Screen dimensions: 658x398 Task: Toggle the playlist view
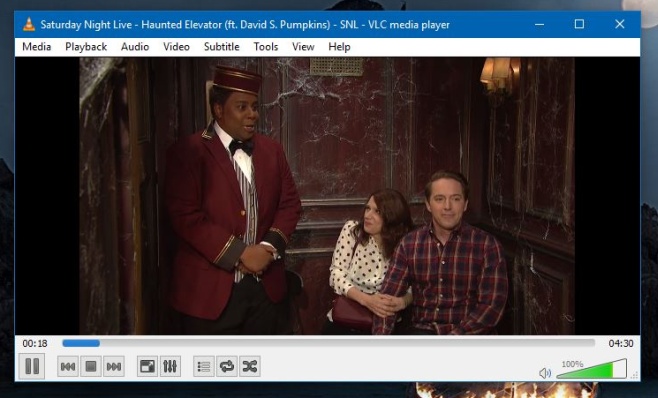(x=204, y=367)
